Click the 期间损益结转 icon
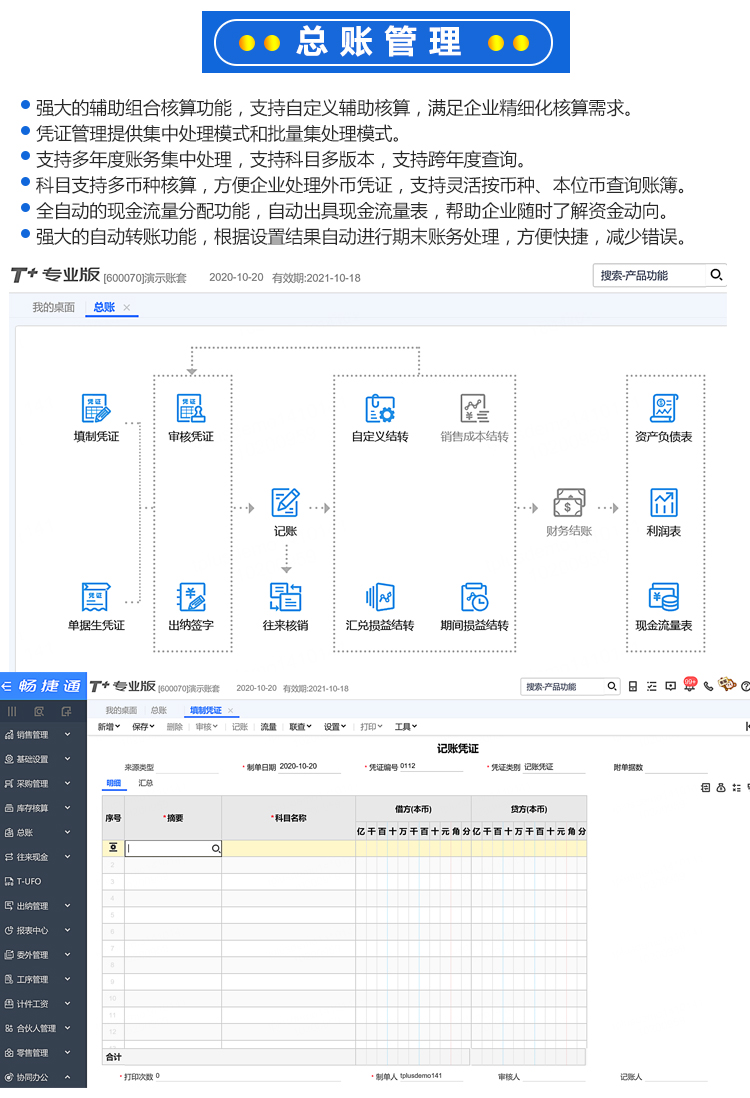This screenshot has width=750, height=1098. (x=474, y=597)
